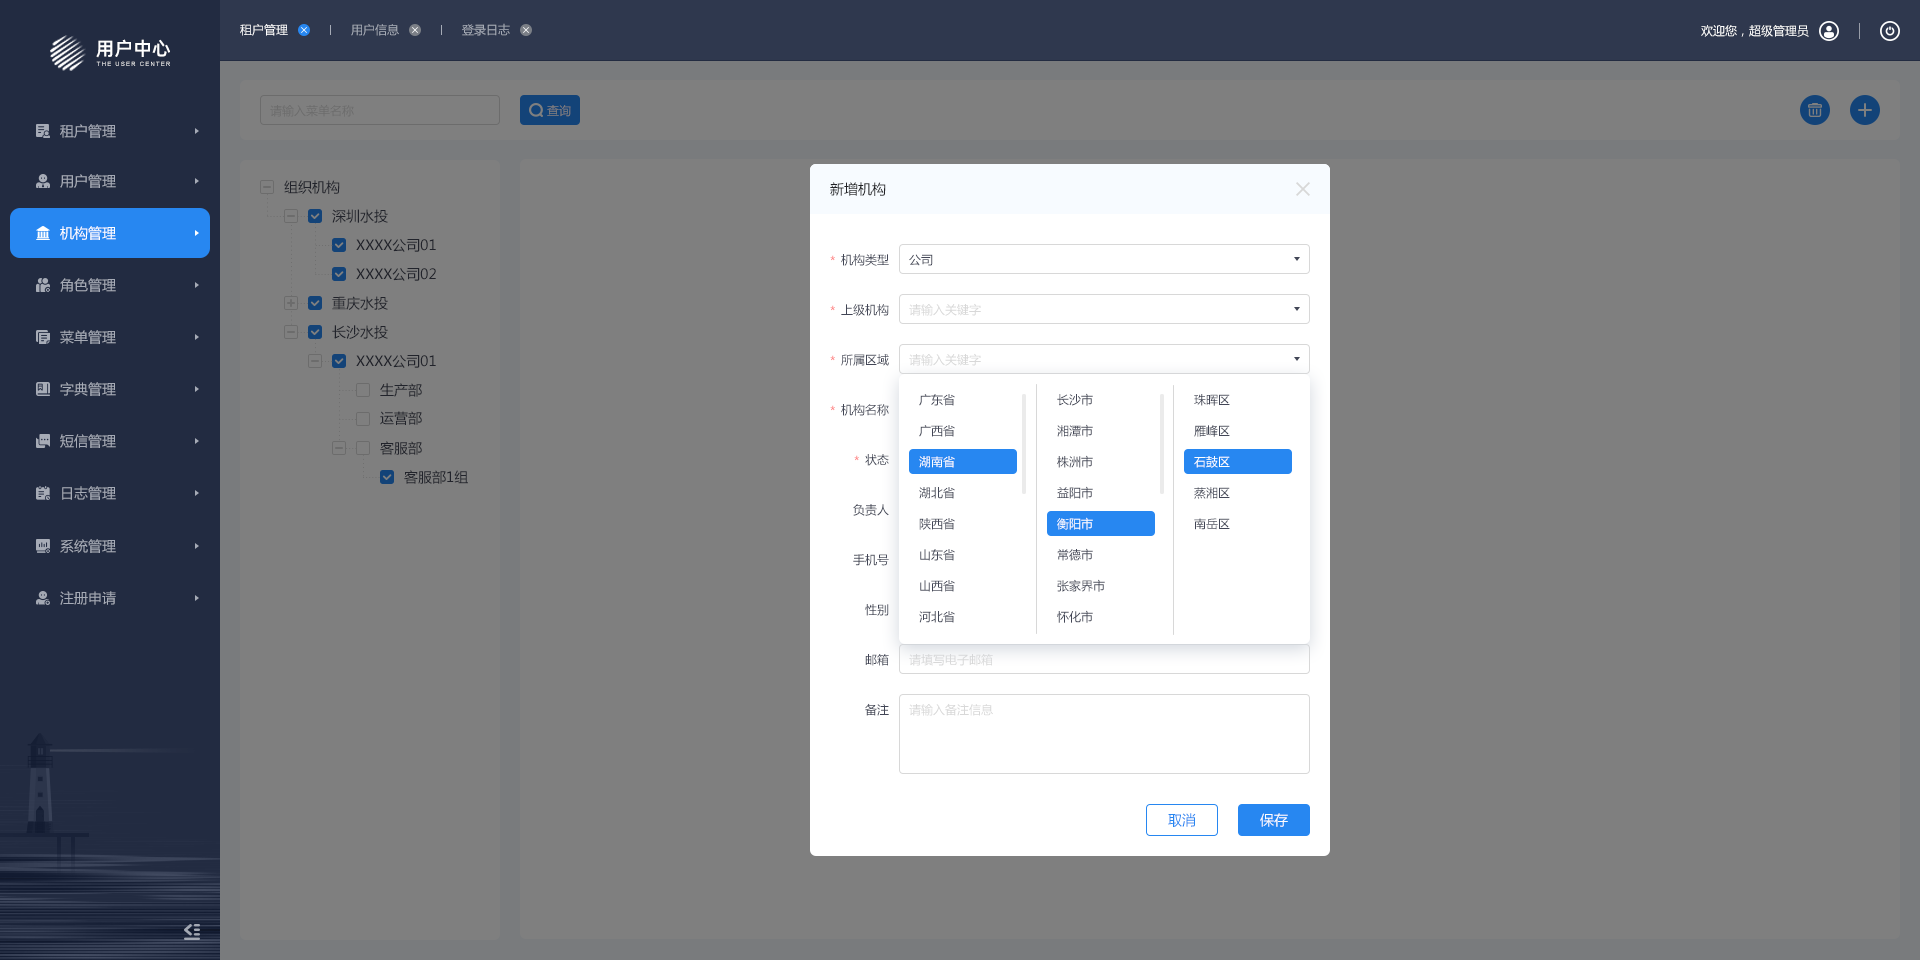The height and width of the screenshot is (960, 1920).
Task: Click the trash delete icon button
Action: click(x=1814, y=110)
